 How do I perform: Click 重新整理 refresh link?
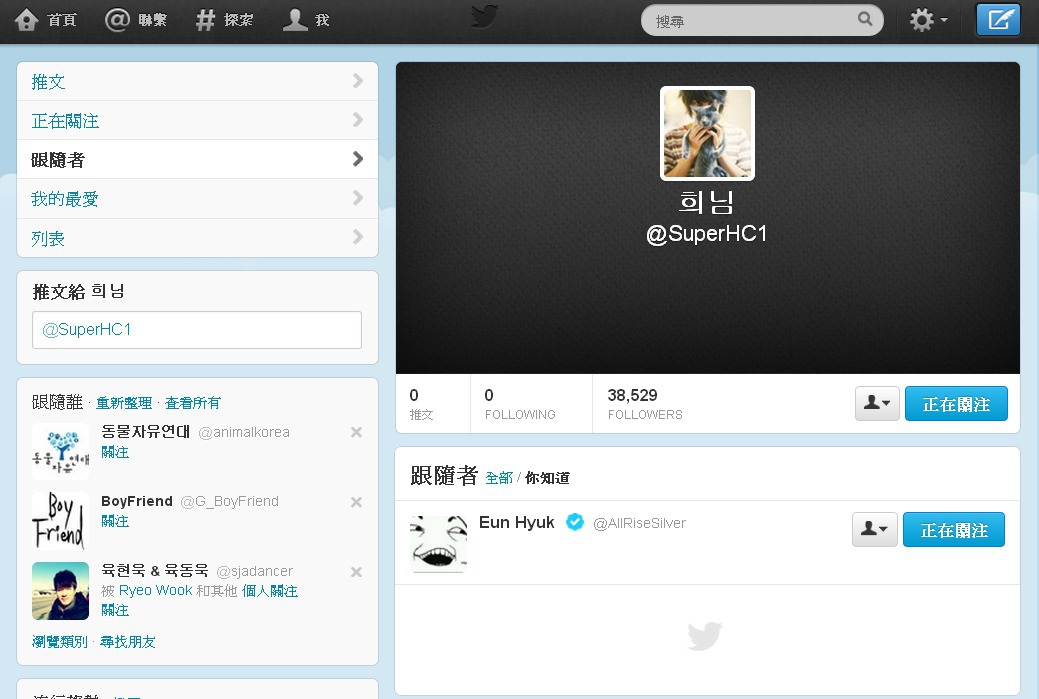124,403
